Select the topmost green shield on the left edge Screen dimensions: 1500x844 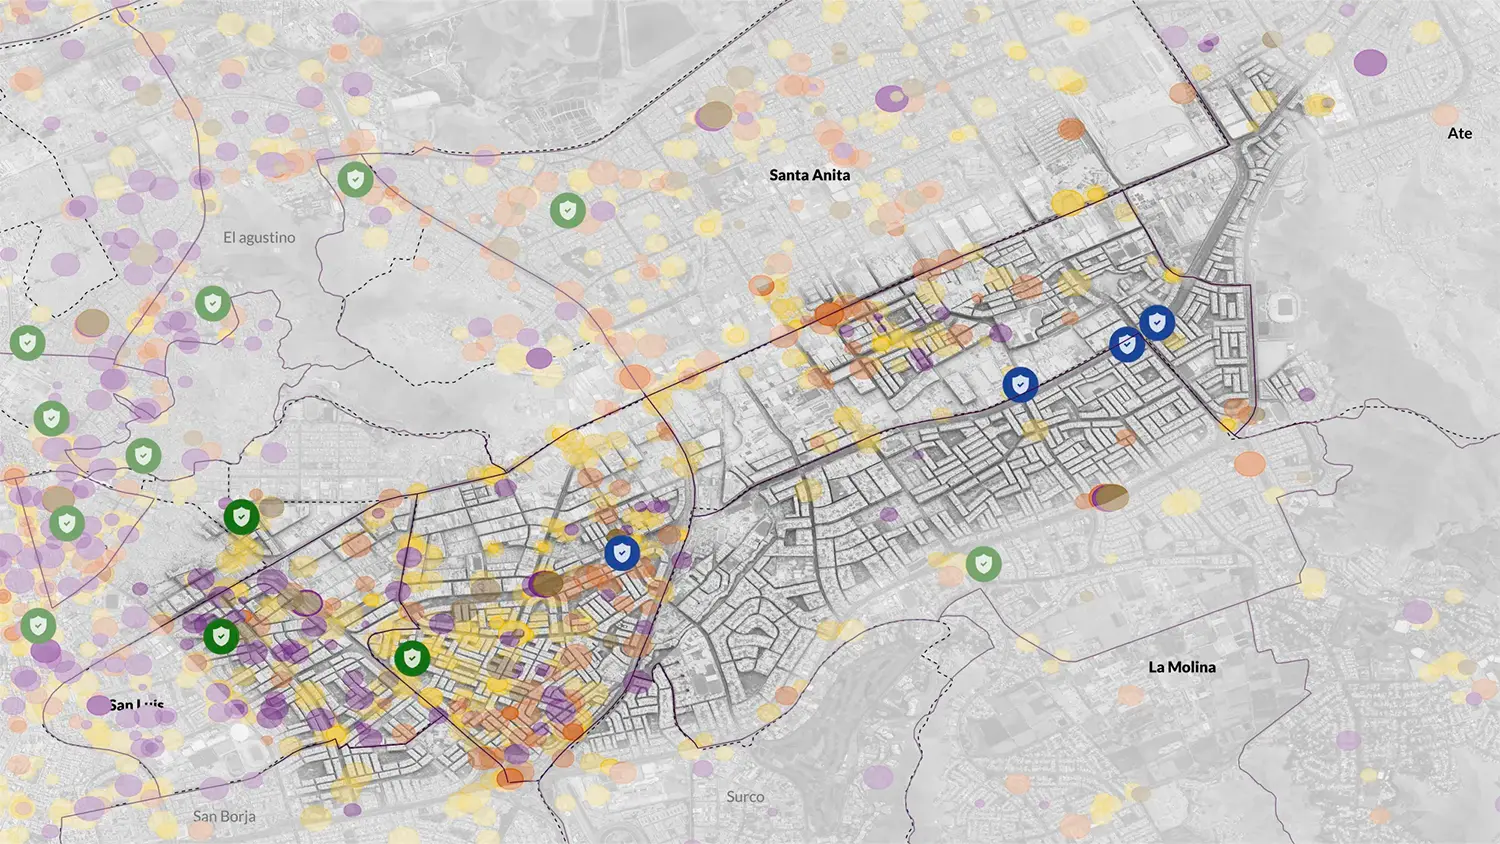coord(29,343)
